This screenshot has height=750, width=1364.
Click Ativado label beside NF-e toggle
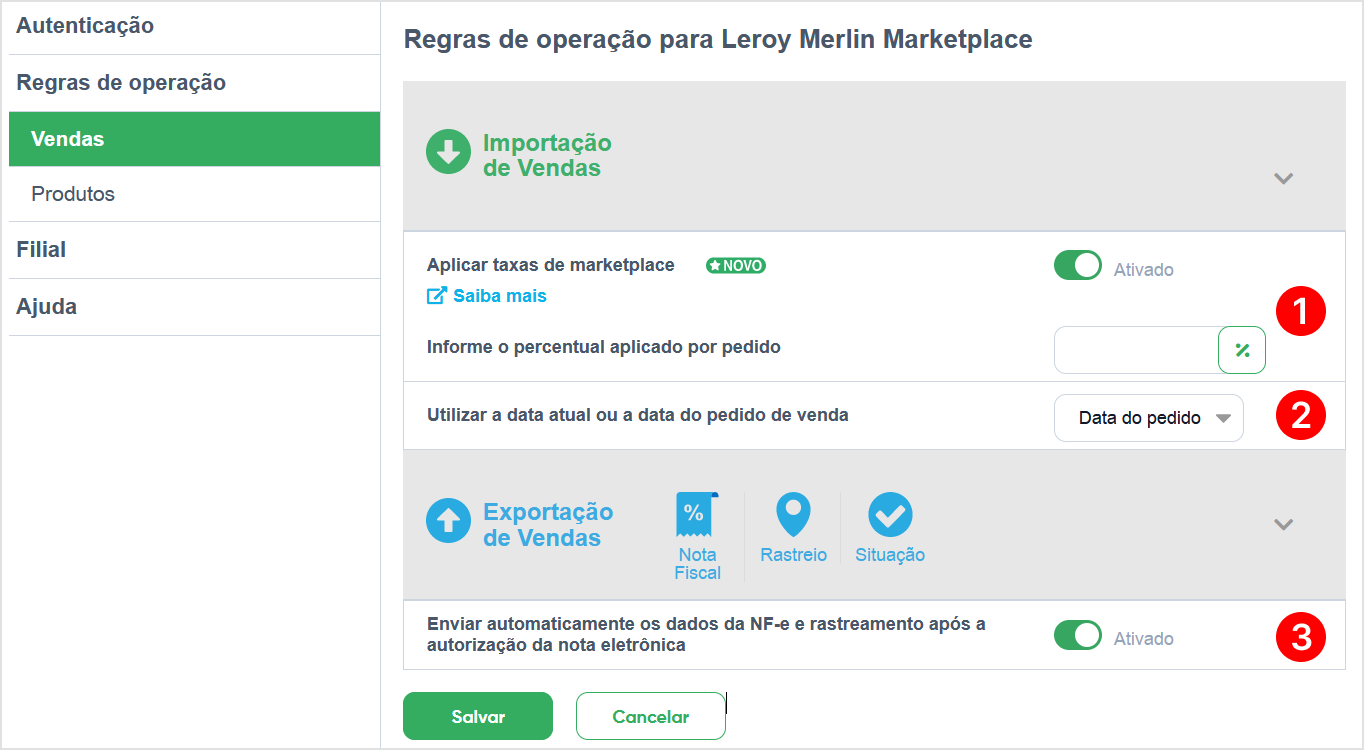click(x=1144, y=638)
